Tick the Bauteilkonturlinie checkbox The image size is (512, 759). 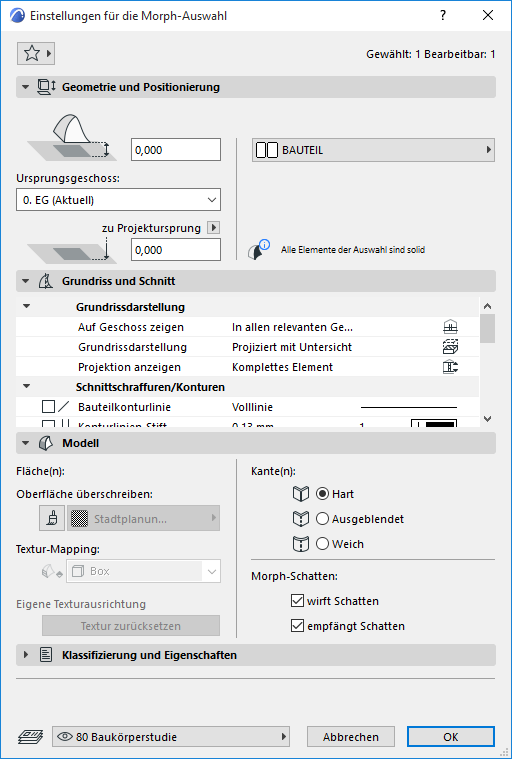48,407
